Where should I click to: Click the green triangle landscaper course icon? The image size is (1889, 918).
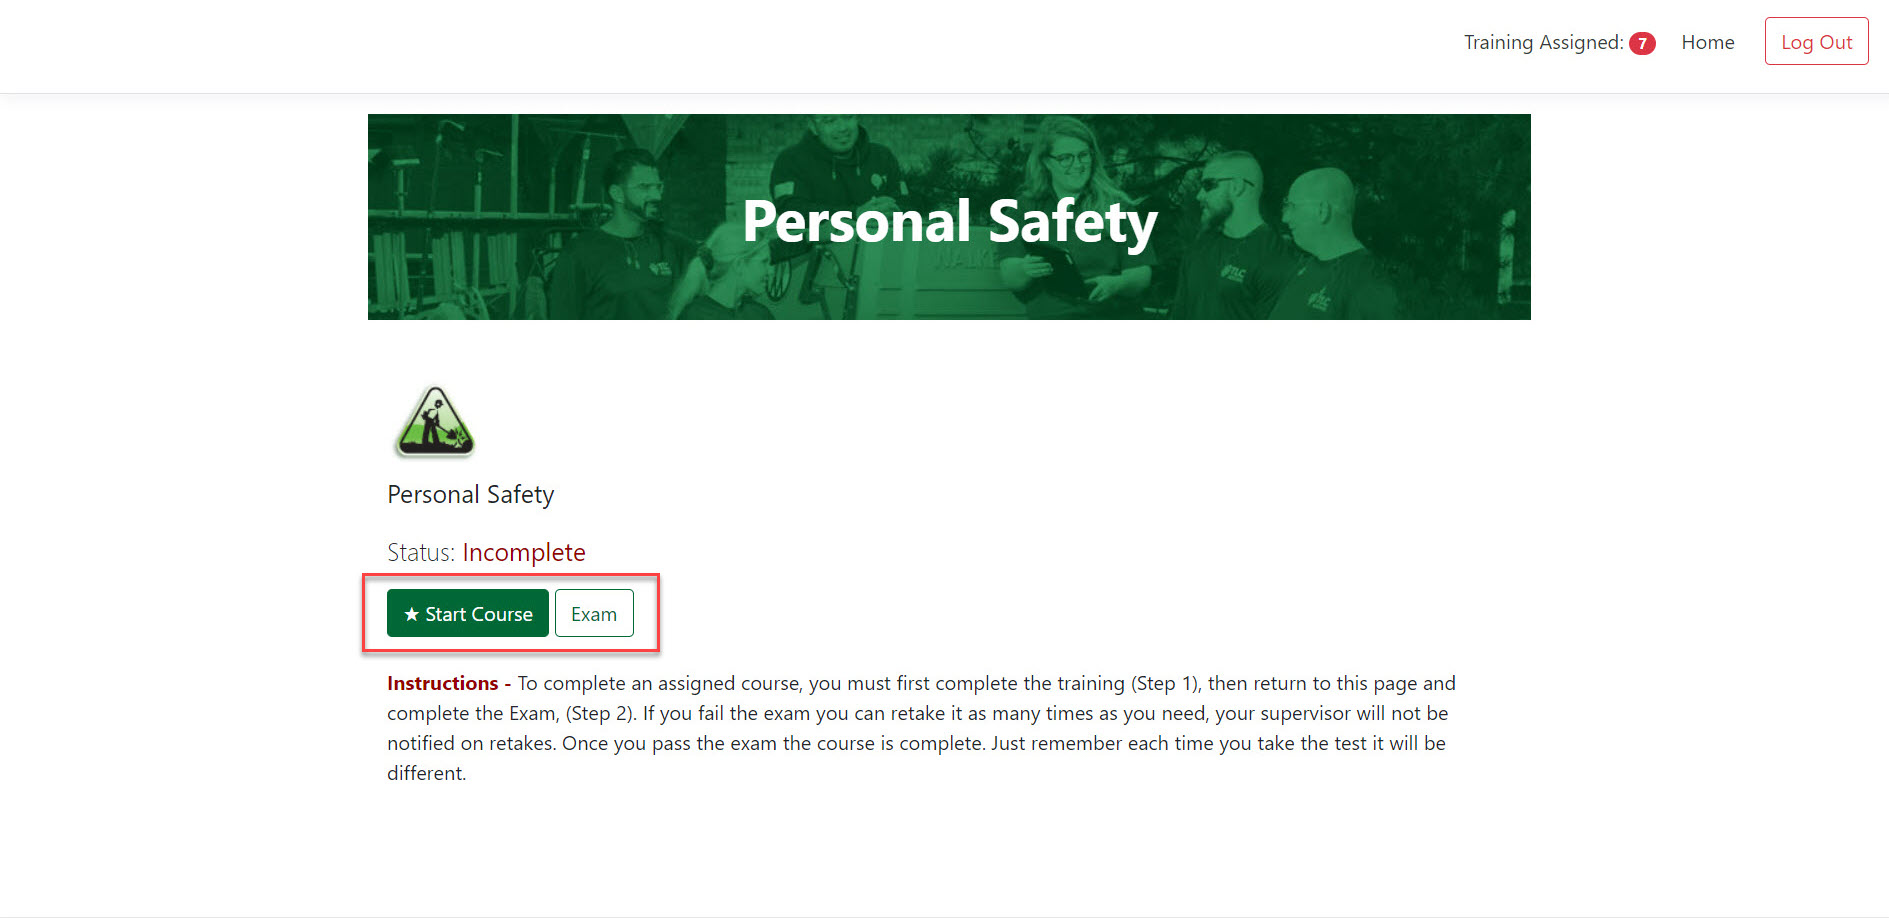[x=435, y=421]
